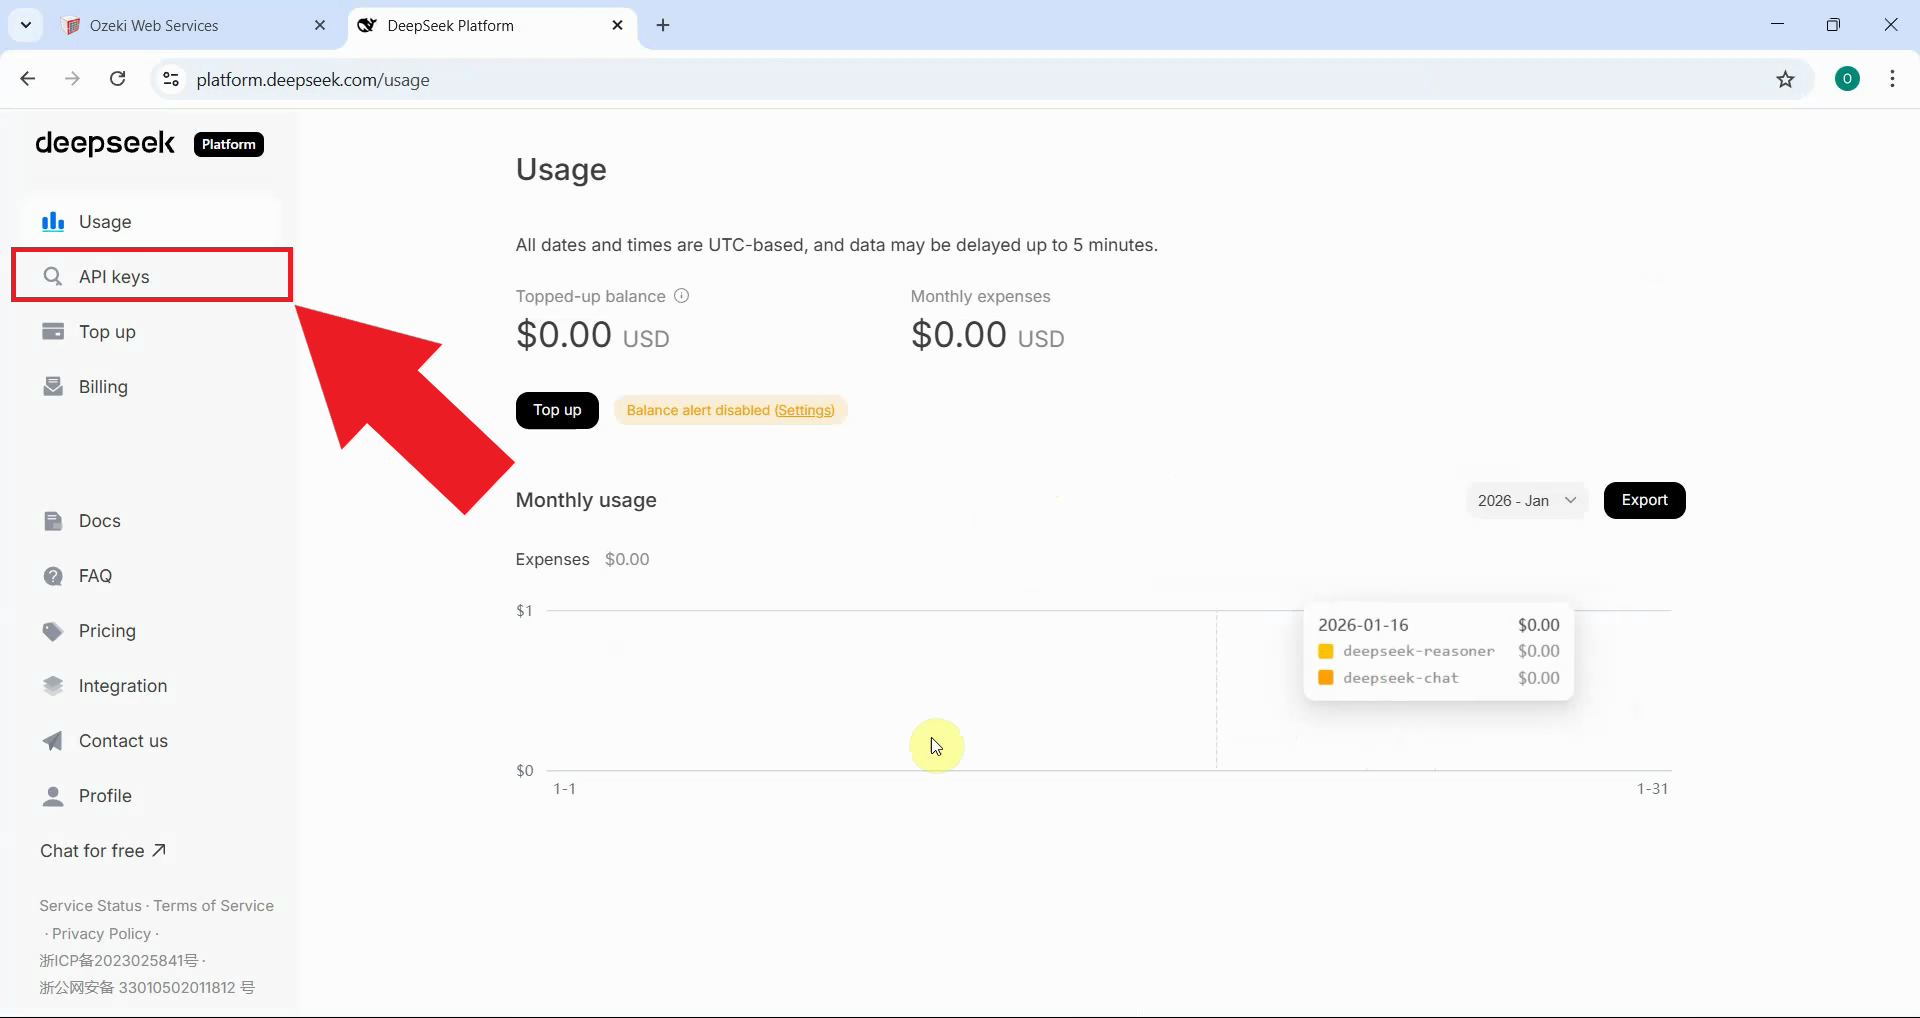Bookmark the page with the star icon

1787,79
